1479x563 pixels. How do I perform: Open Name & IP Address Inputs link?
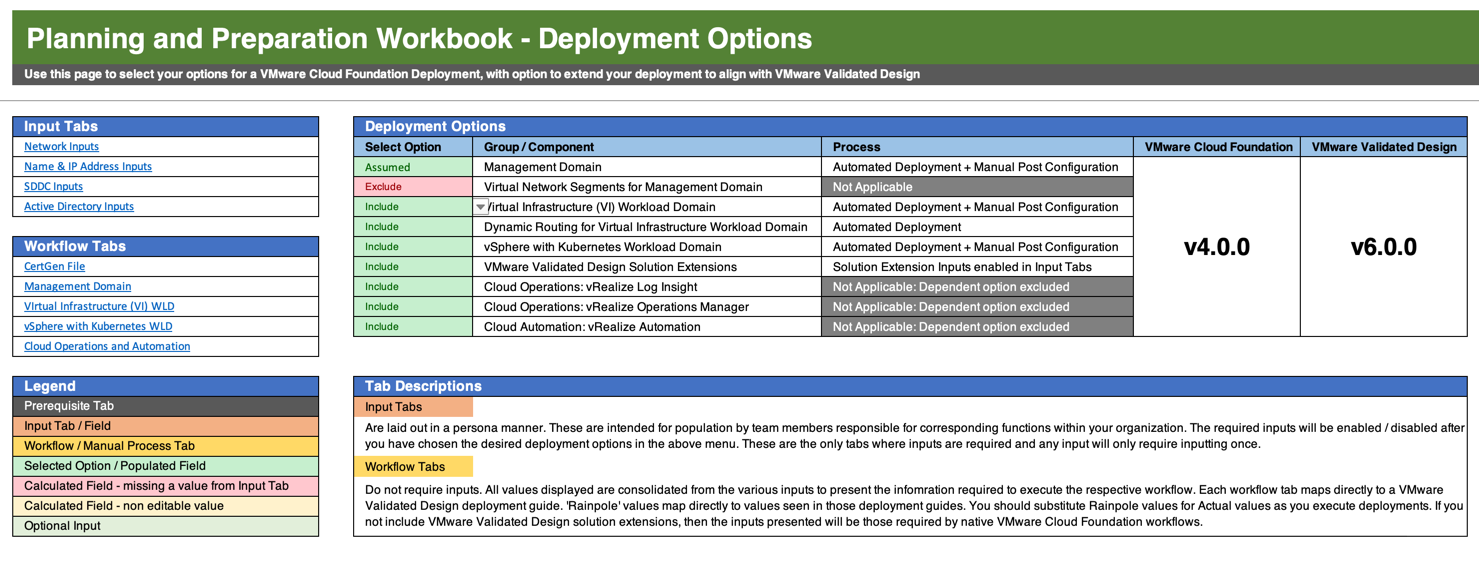[x=88, y=167]
